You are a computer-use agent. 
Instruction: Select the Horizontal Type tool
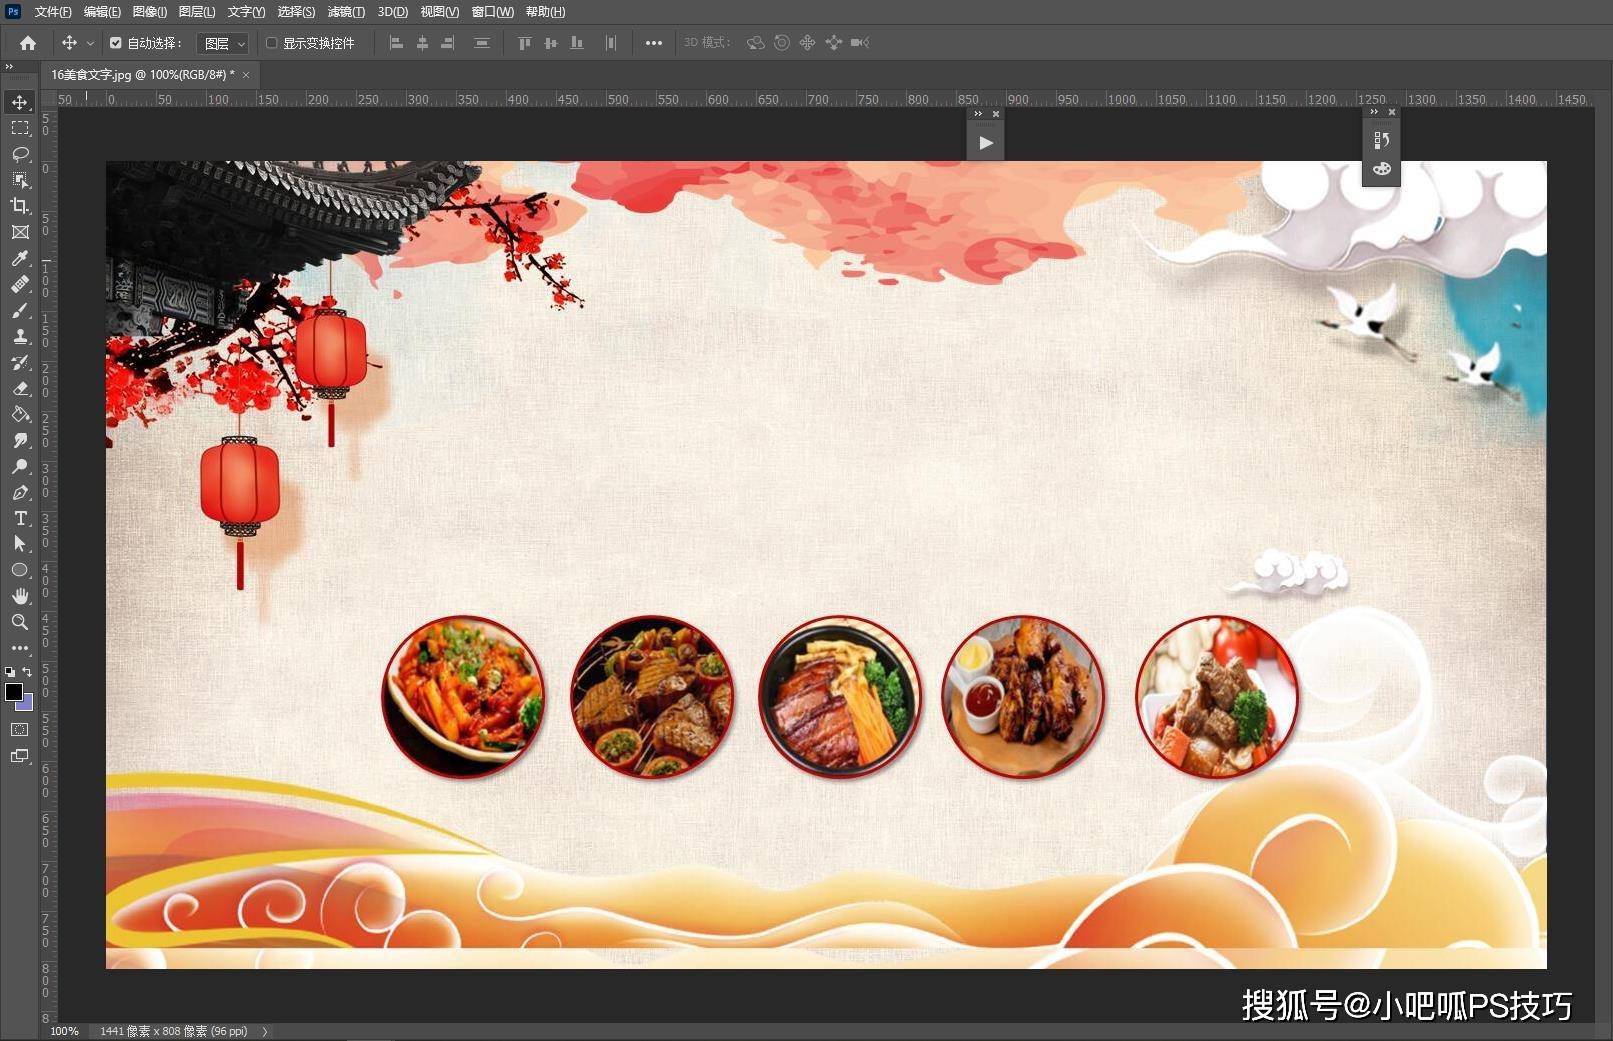coord(19,518)
